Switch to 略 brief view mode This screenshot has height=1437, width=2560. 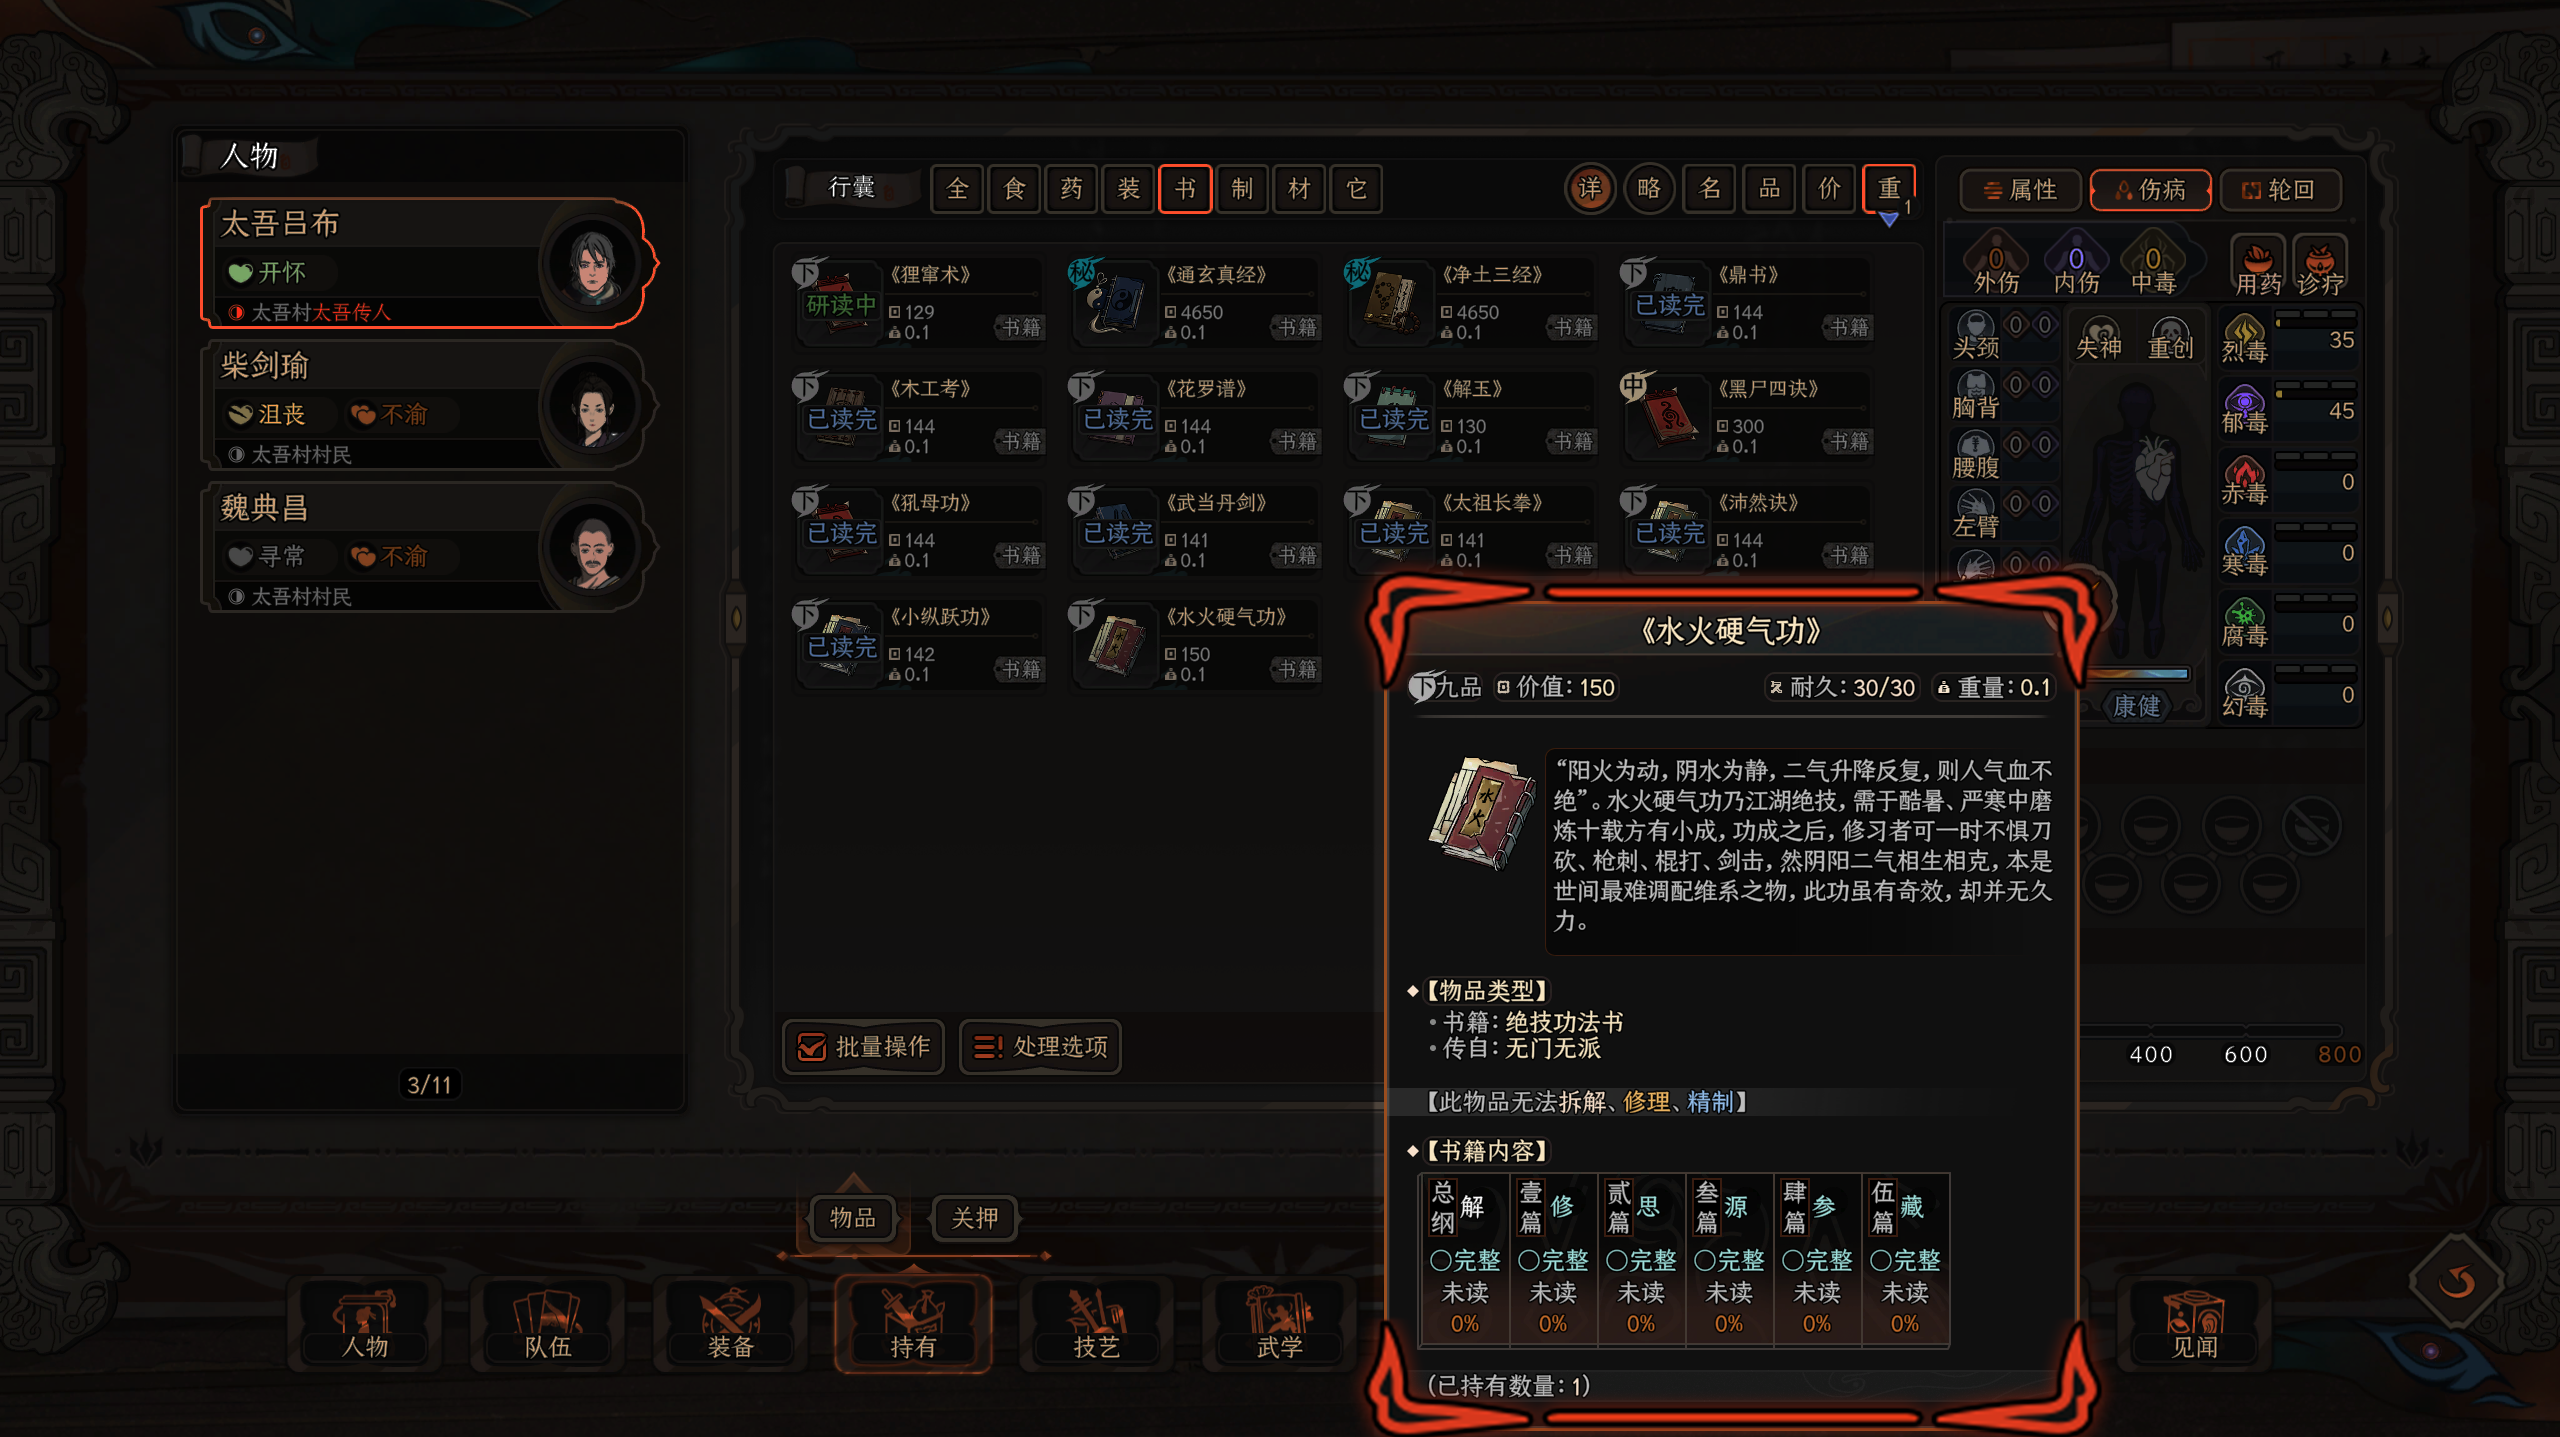1649,189
